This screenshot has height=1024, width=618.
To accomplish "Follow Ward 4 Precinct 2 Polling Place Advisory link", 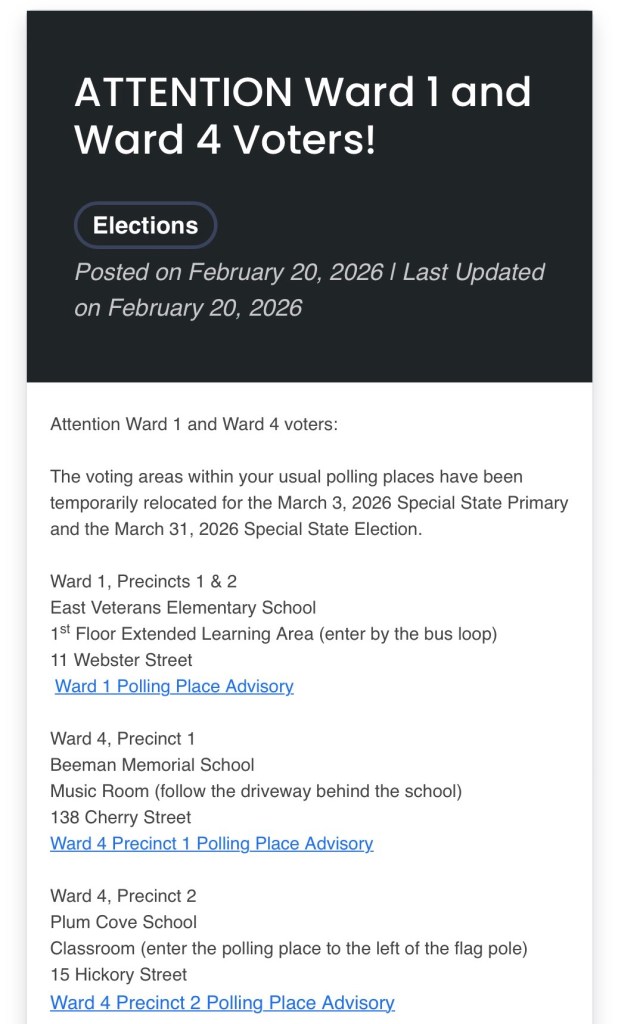I will (222, 1001).
